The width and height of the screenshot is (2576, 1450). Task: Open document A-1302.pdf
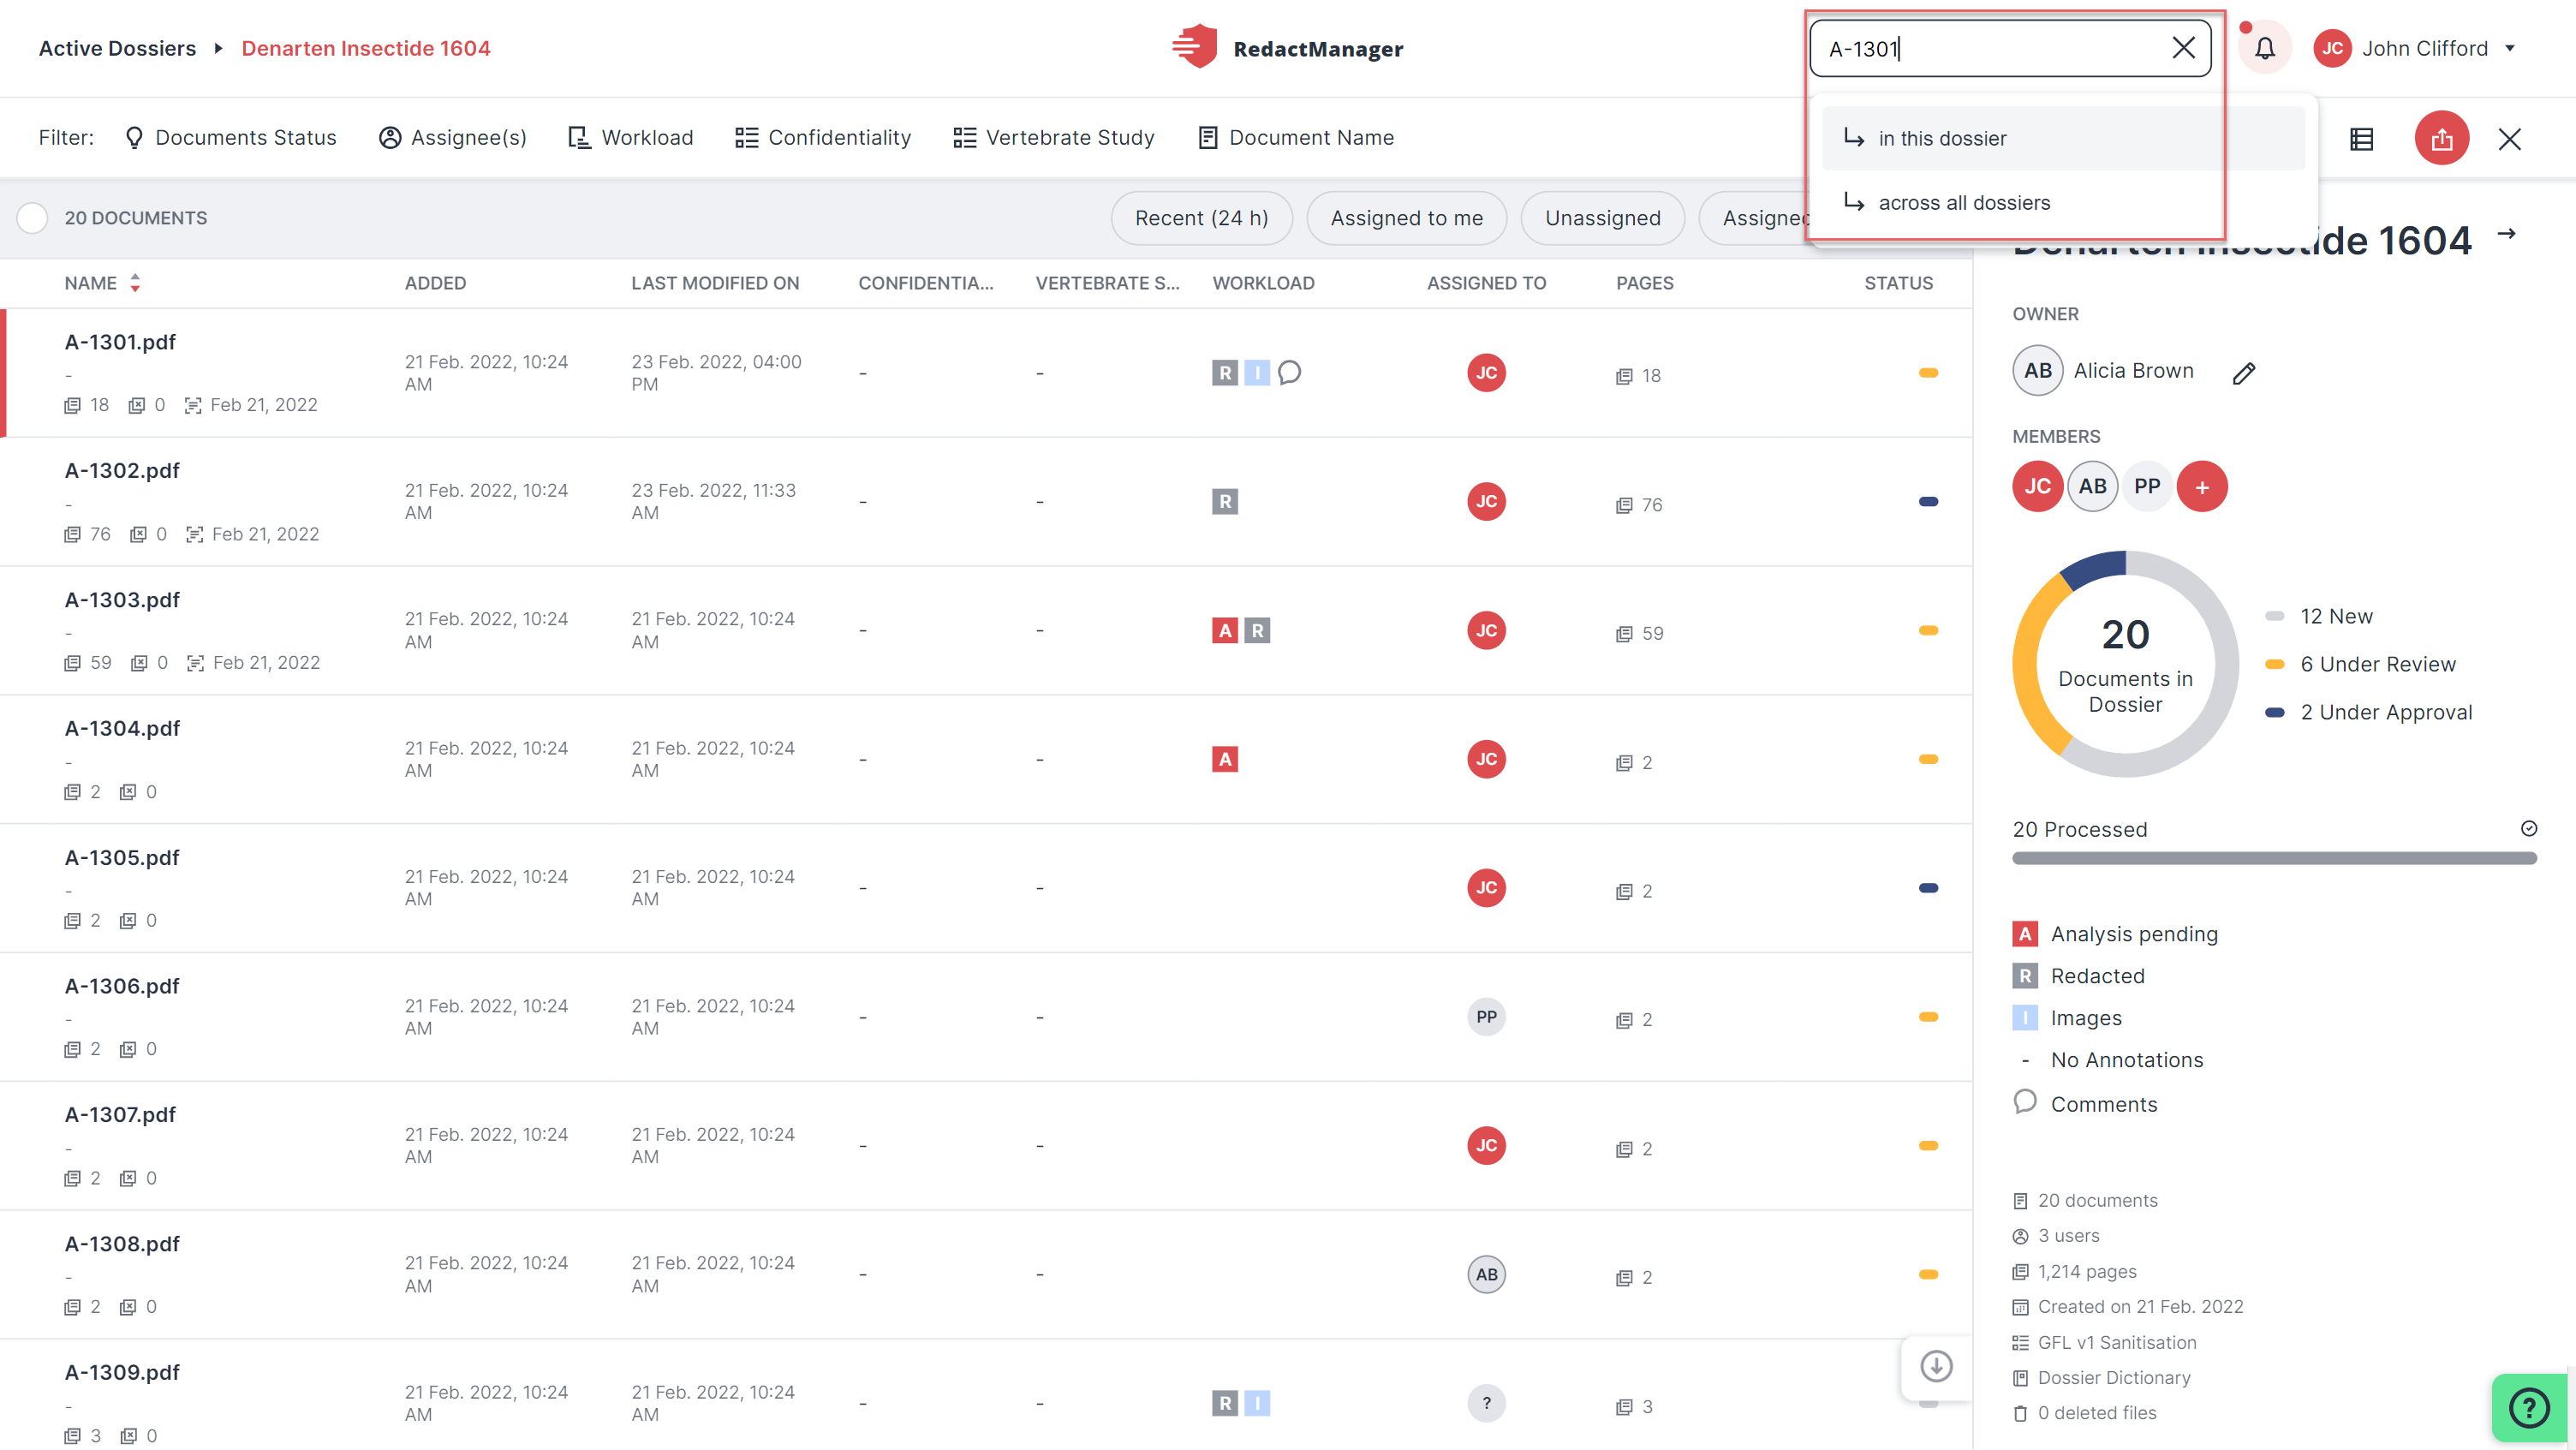tap(122, 471)
